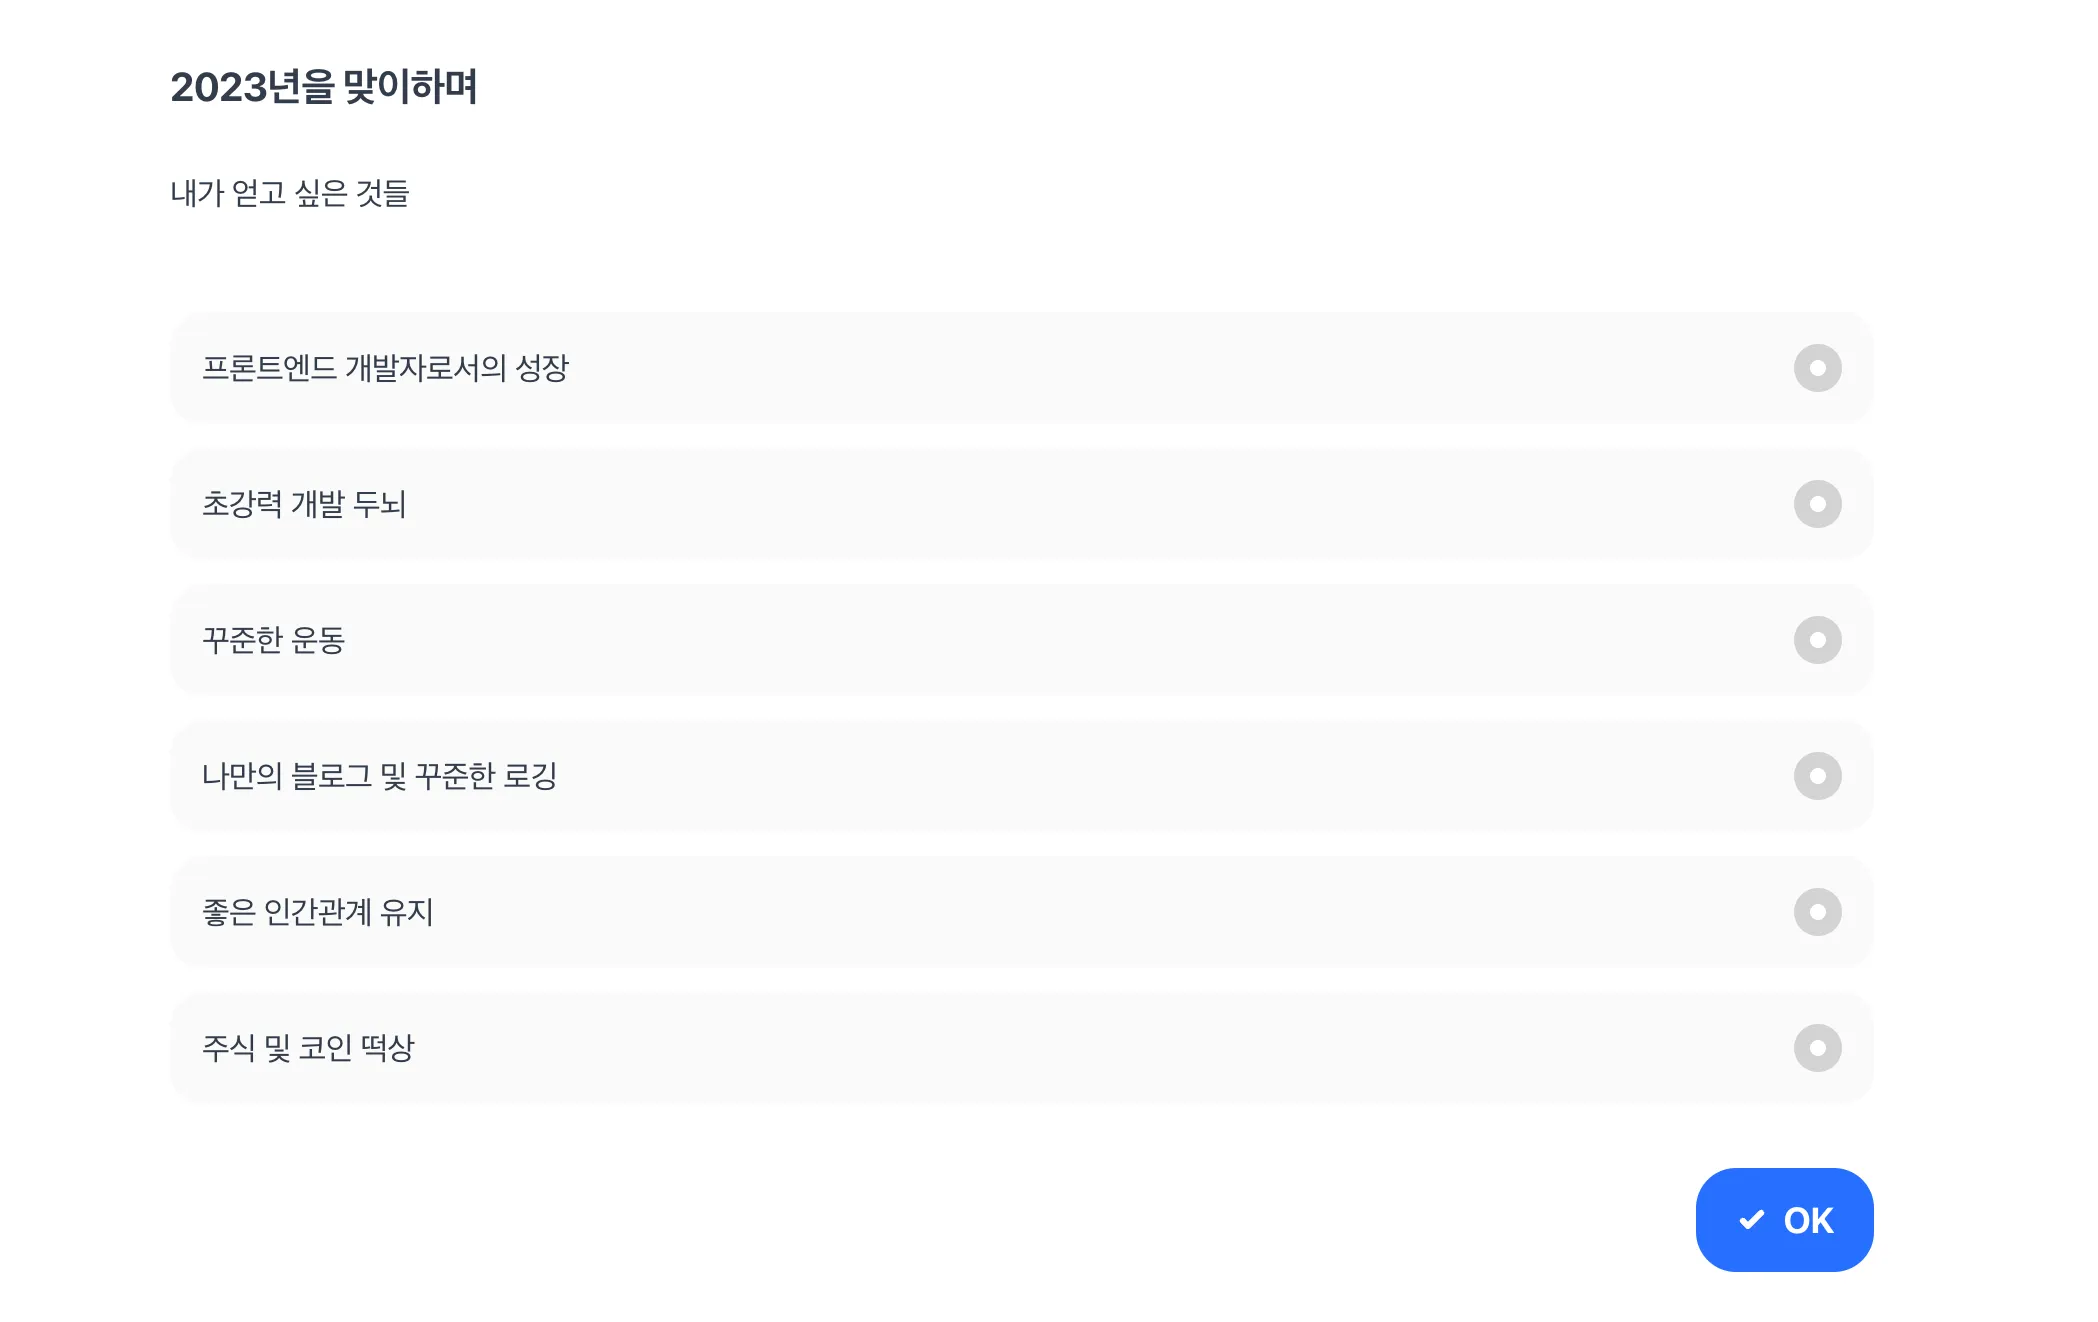Click the checkmark icon in the OK button
The image size is (2098, 1322).
click(x=1751, y=1220)
